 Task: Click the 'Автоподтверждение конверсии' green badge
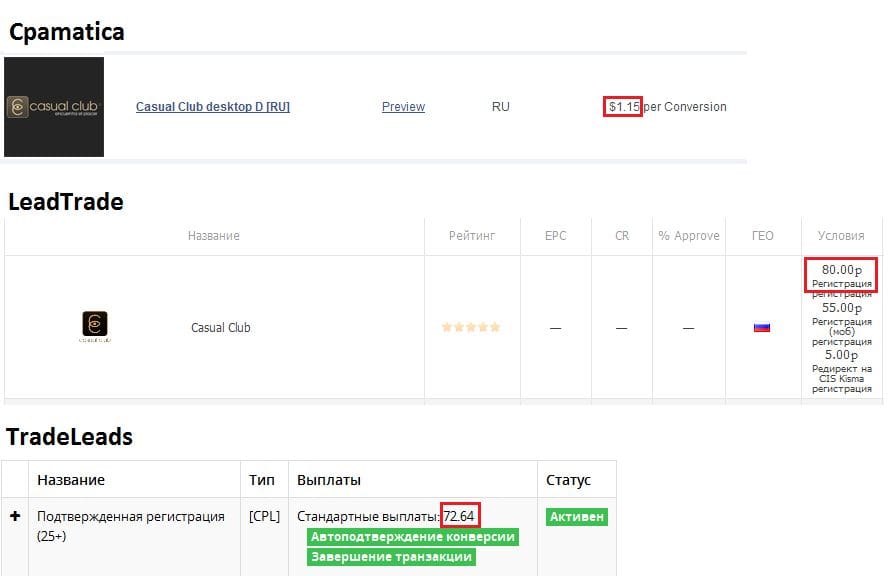[413, 536]
